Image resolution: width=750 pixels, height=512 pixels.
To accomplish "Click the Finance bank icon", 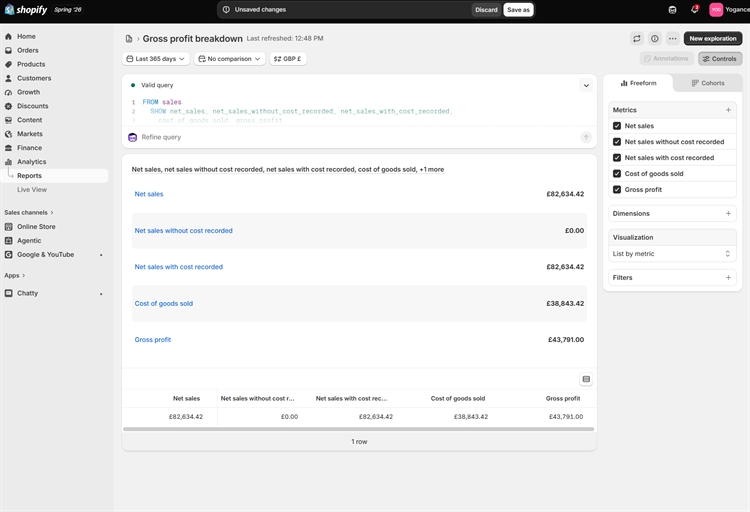I will (x=8, y=148).
